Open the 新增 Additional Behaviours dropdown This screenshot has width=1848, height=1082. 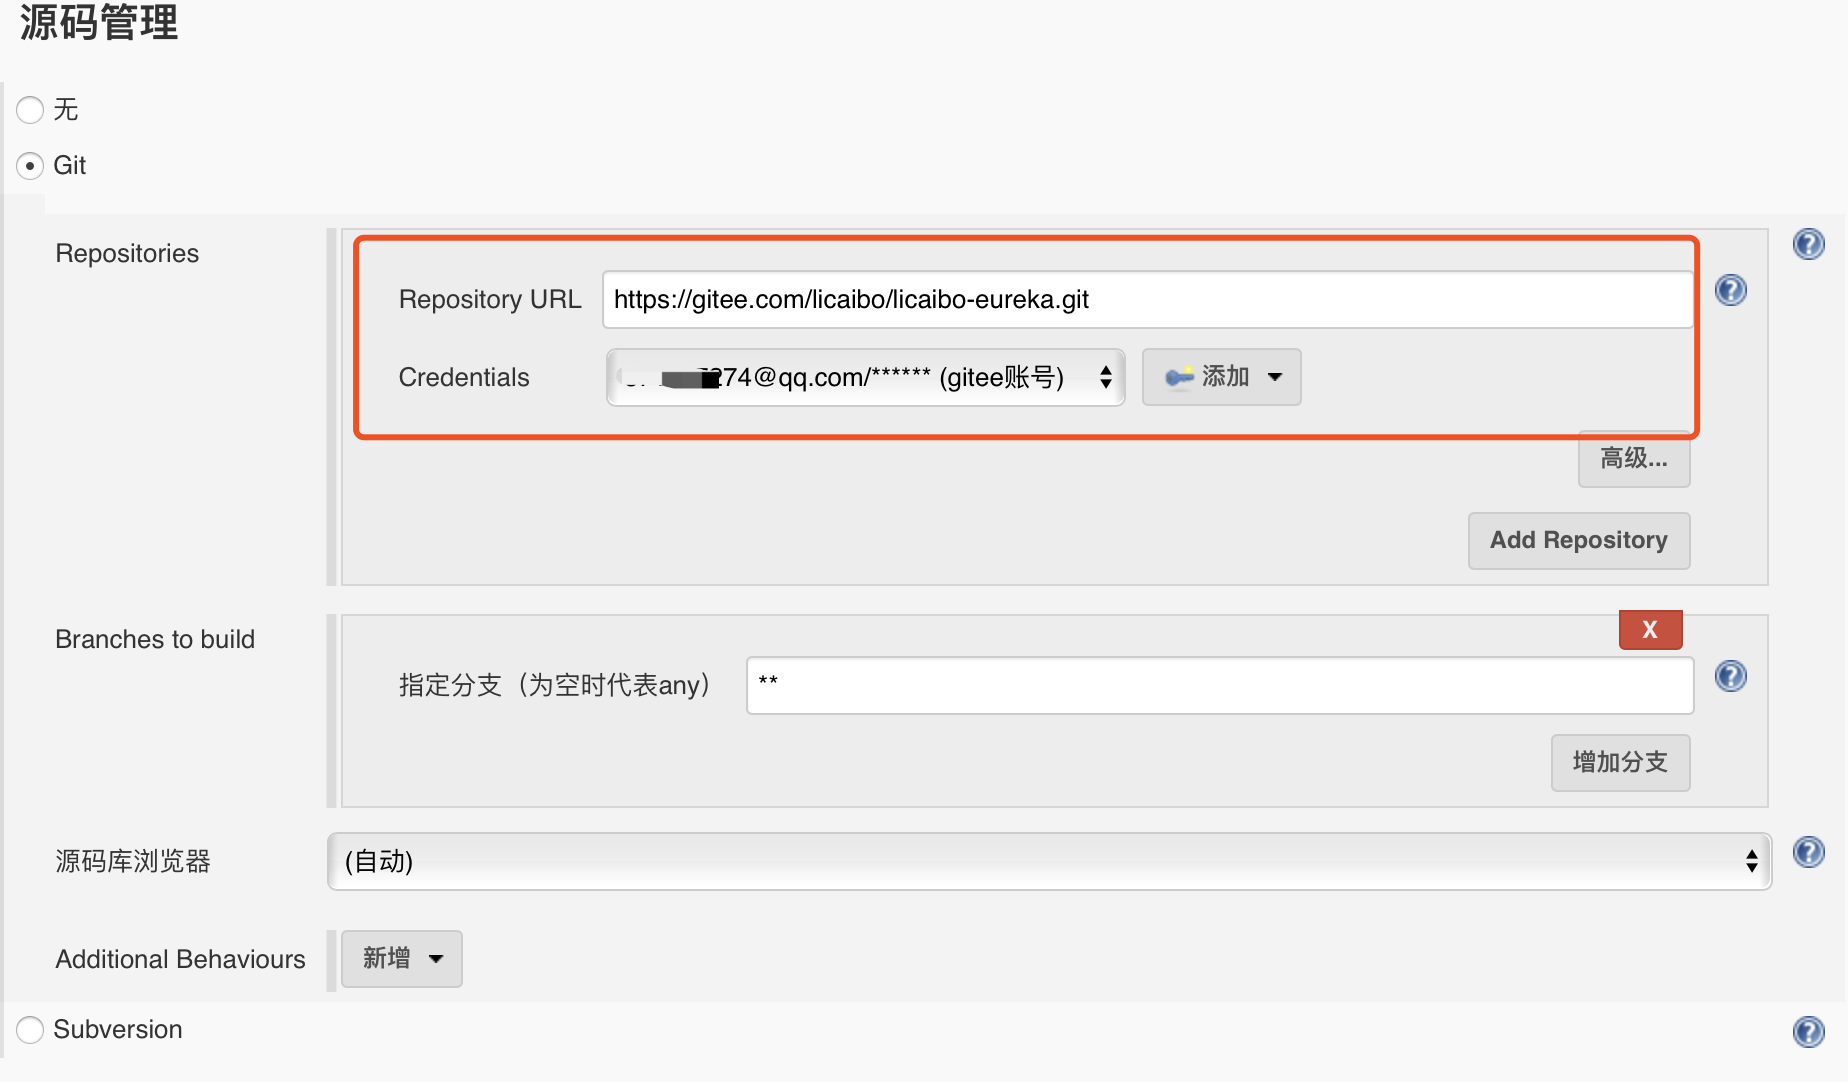click(401, 959)
